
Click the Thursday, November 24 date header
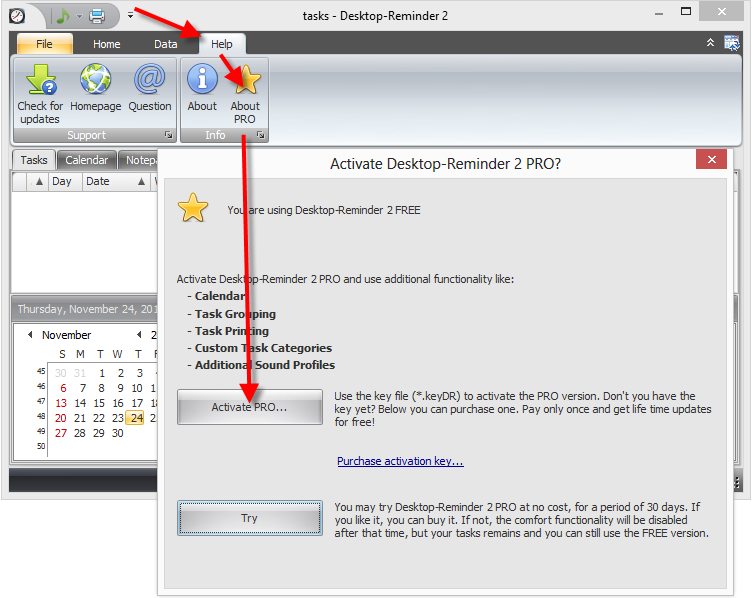tap(86, 309)
